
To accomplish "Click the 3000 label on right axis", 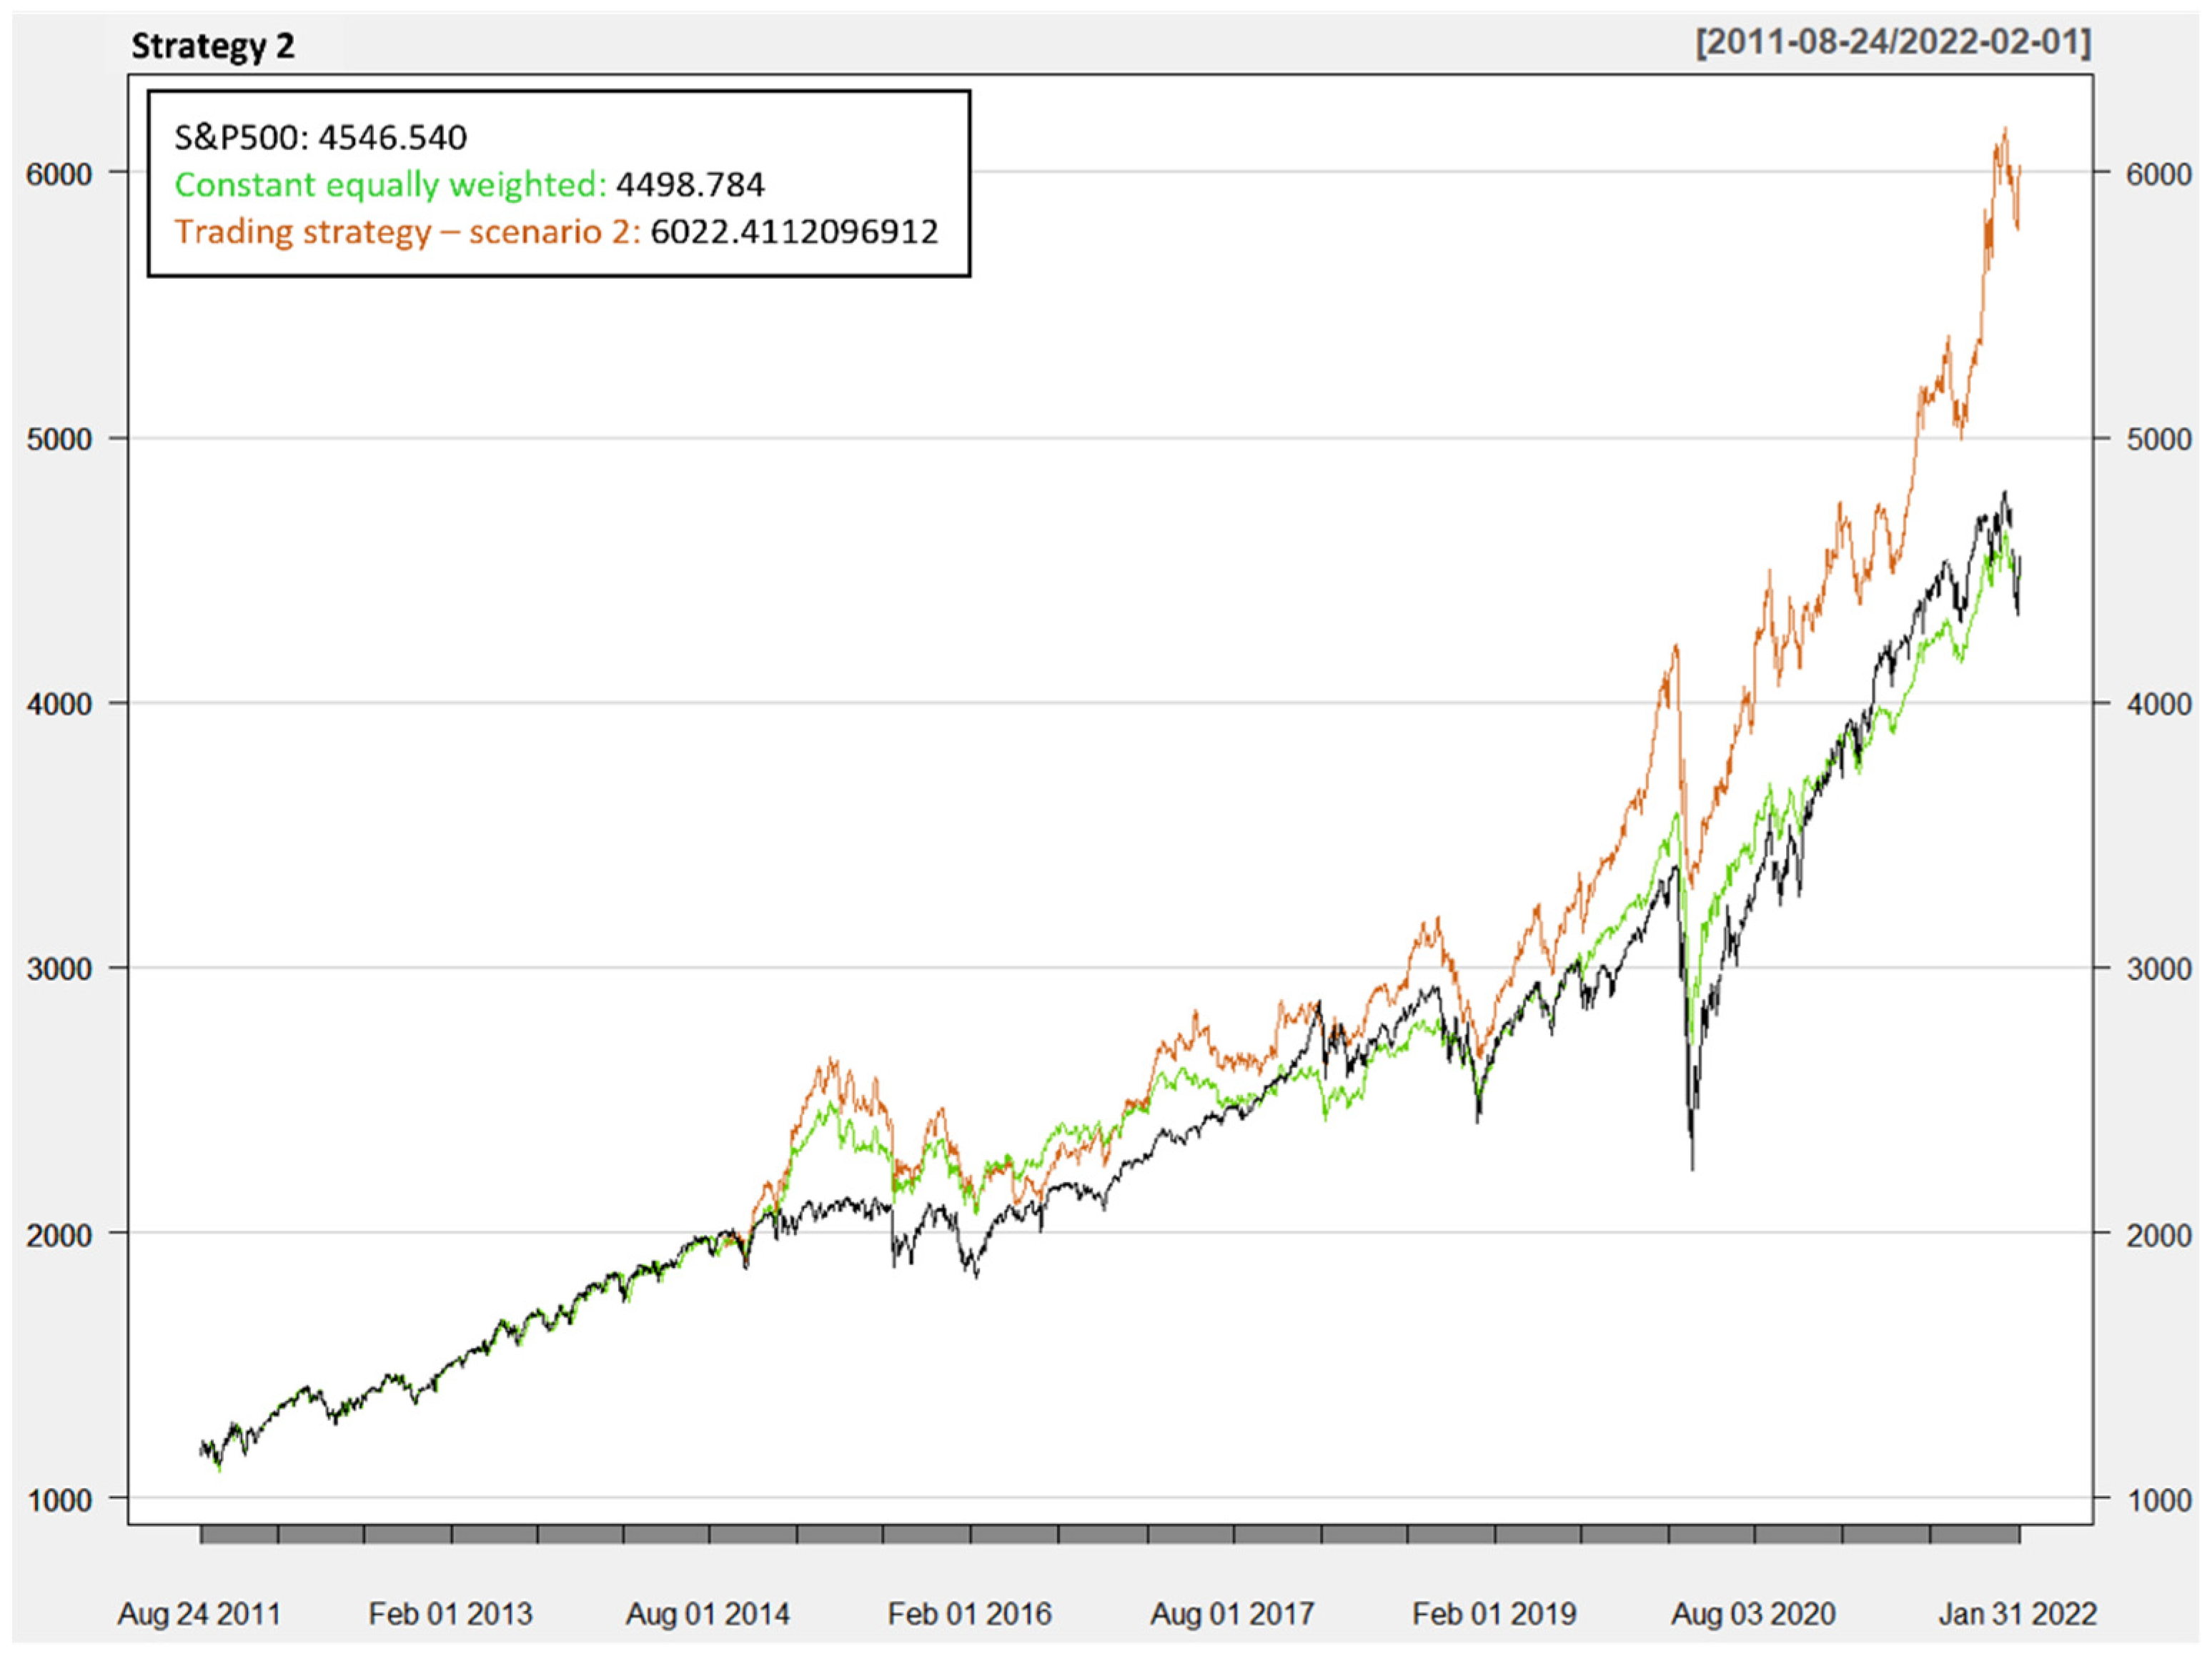I will [2158, 969].
